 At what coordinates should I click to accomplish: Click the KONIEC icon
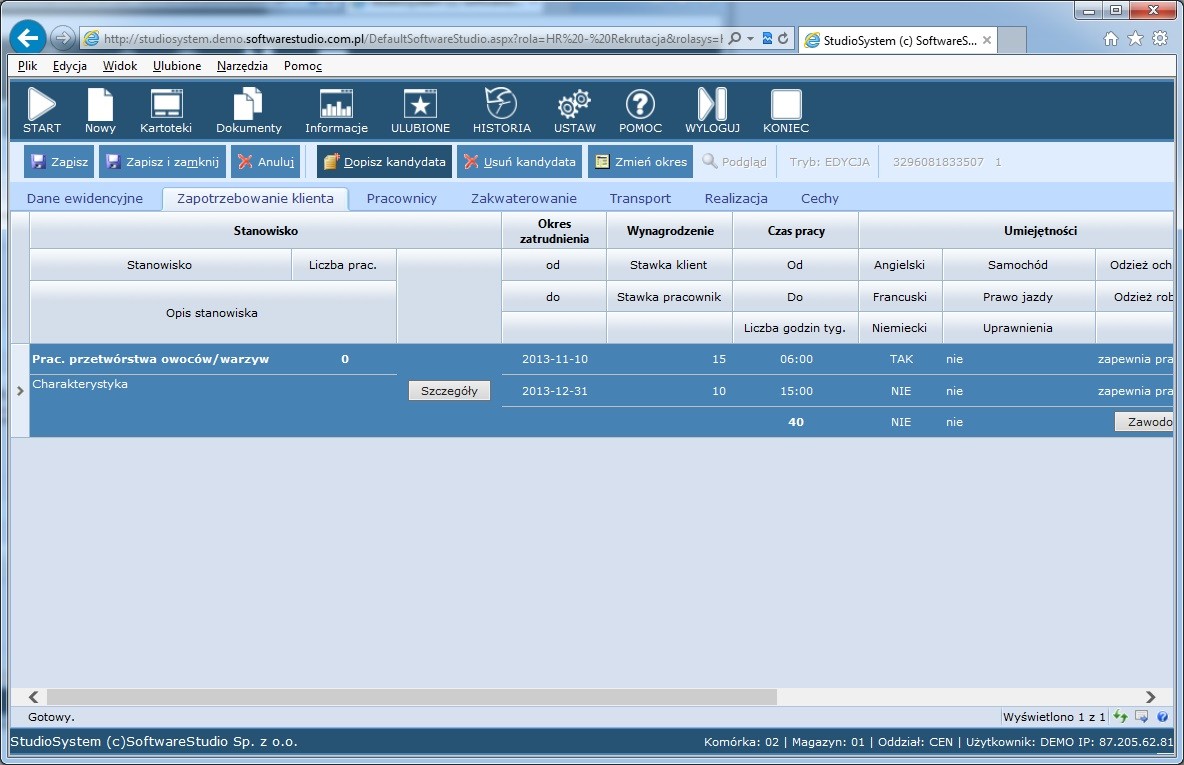786,110
